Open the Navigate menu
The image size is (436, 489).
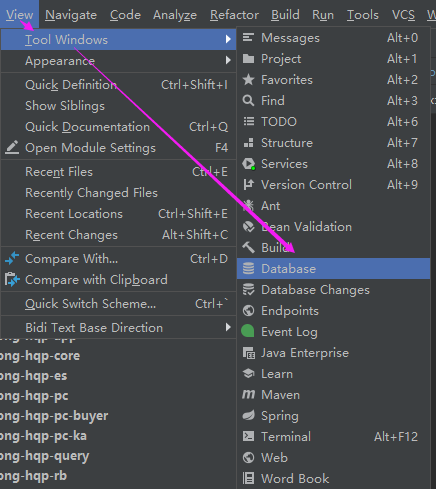[x=71, y=15]
